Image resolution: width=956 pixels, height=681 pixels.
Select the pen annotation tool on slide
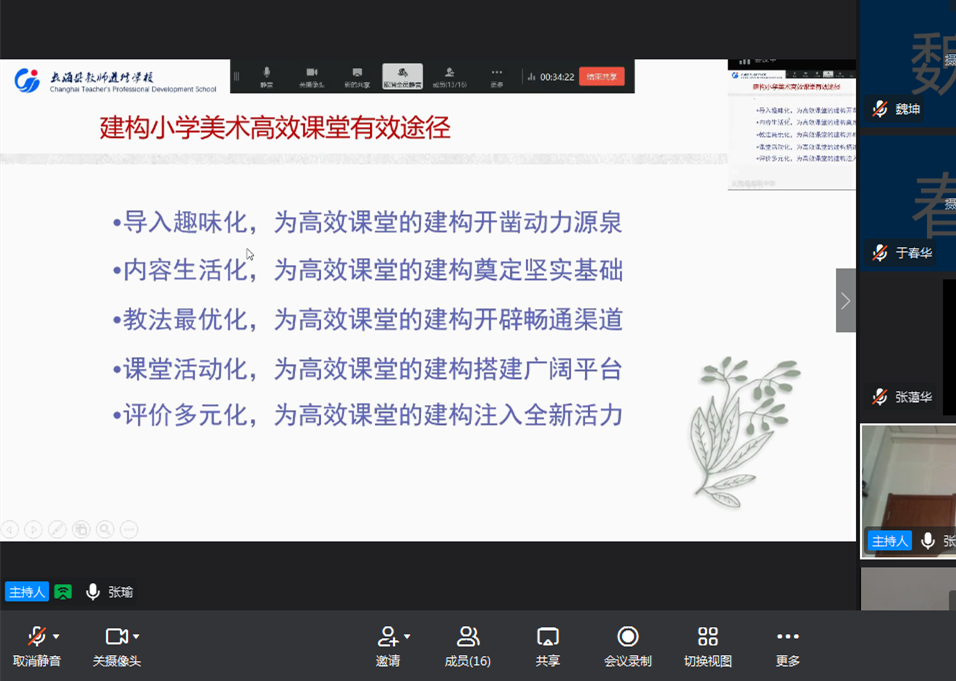click(57, 529)
